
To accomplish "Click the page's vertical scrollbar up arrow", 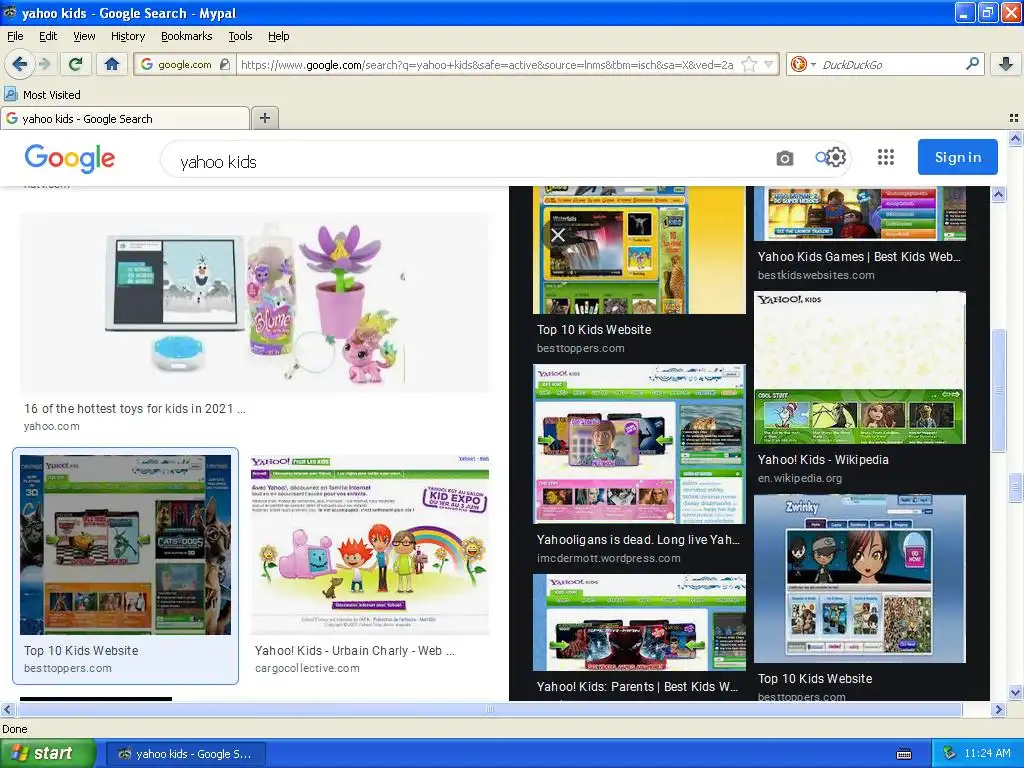I will pyautogui.click(x=1015, y=138).
